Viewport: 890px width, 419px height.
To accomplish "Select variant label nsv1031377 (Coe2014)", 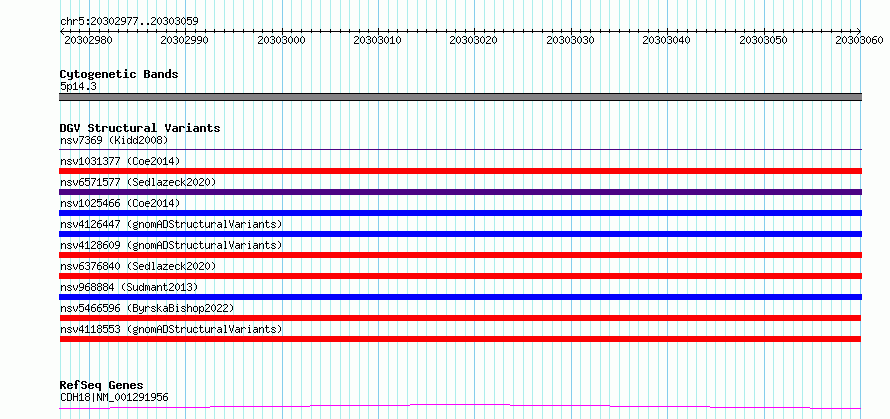I will pos(120,161).
